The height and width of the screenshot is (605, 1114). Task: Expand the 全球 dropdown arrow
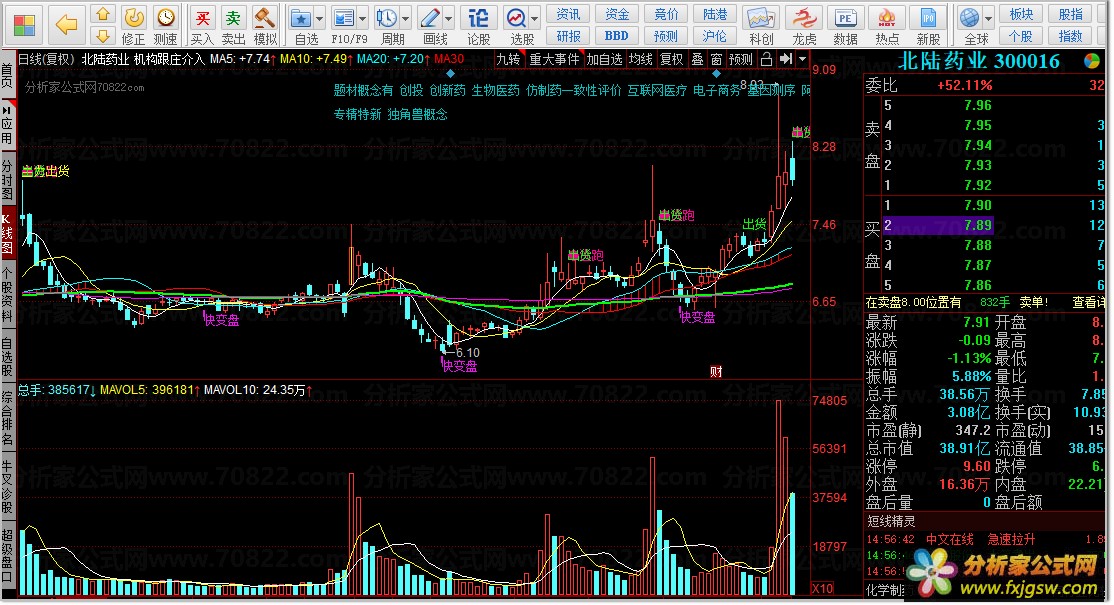[x=987, y=19]
